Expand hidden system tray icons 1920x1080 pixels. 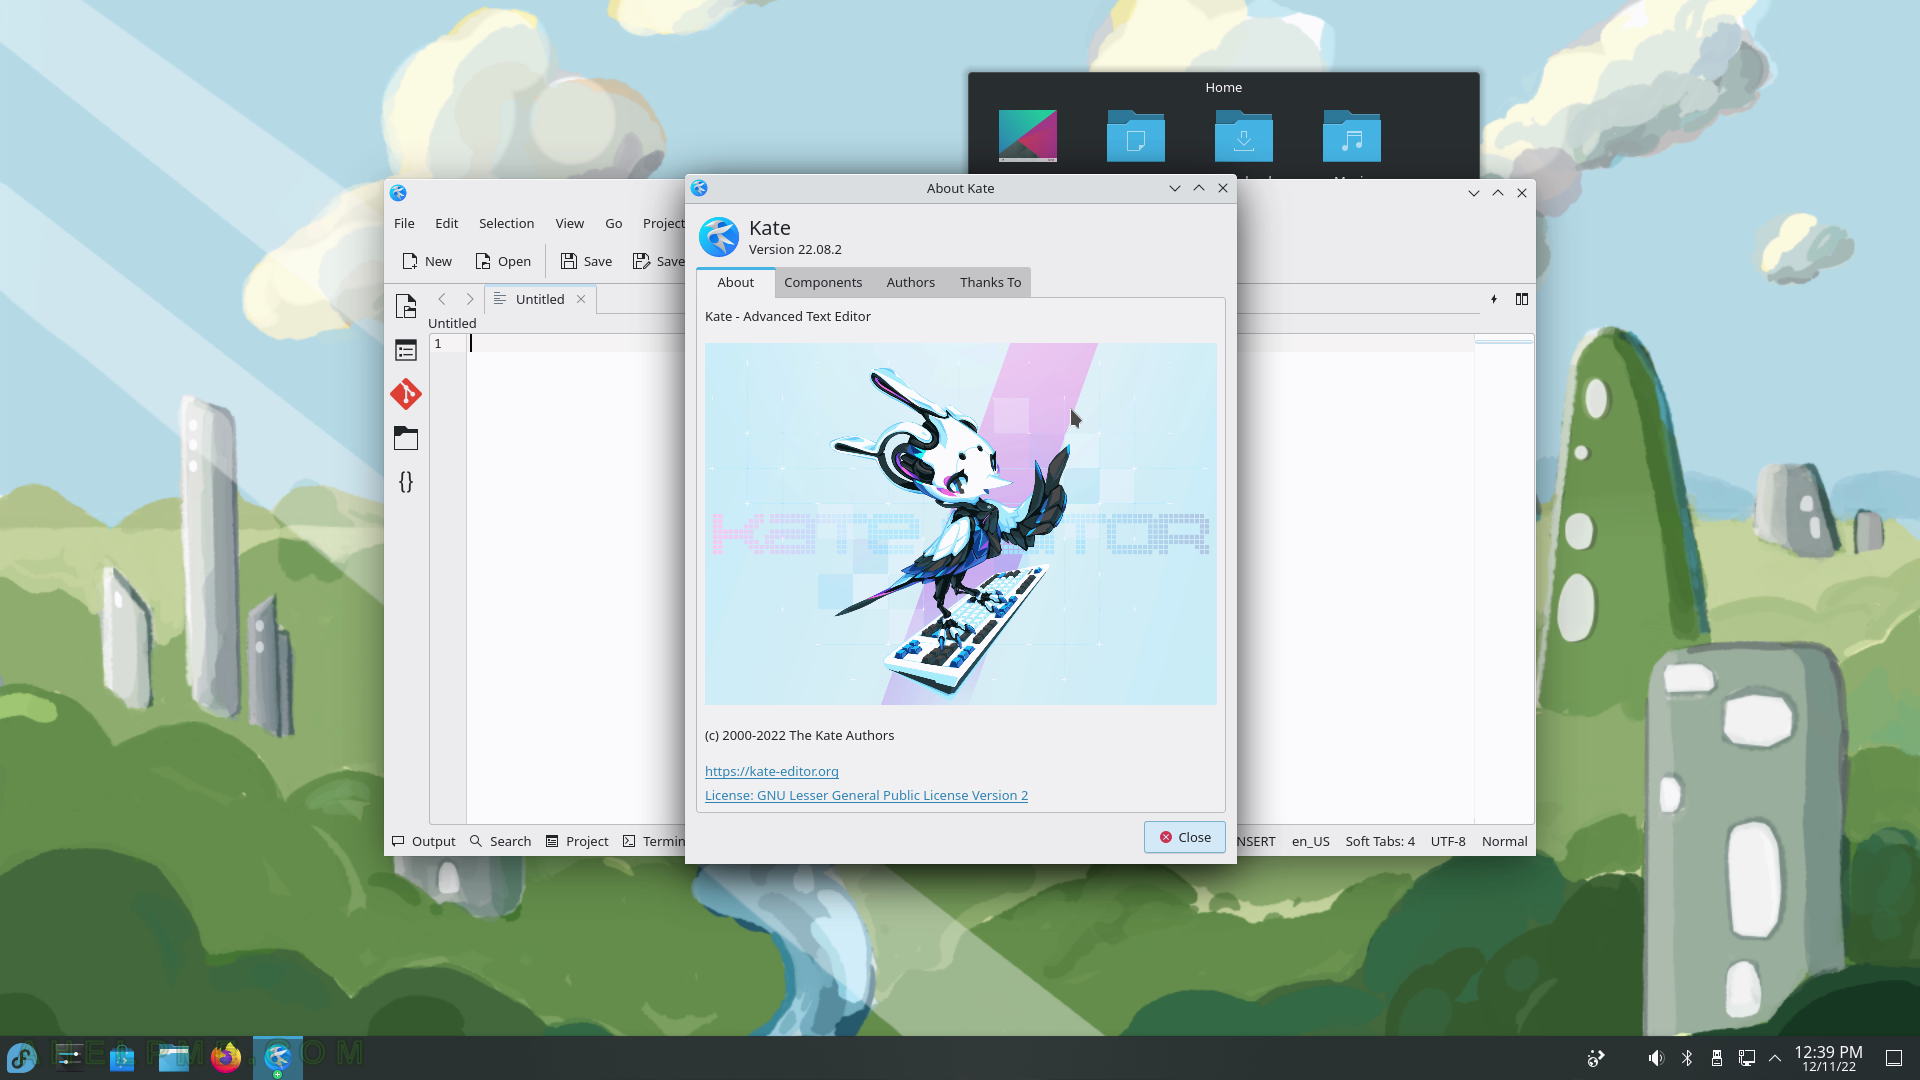(x=1776, y=1058)
